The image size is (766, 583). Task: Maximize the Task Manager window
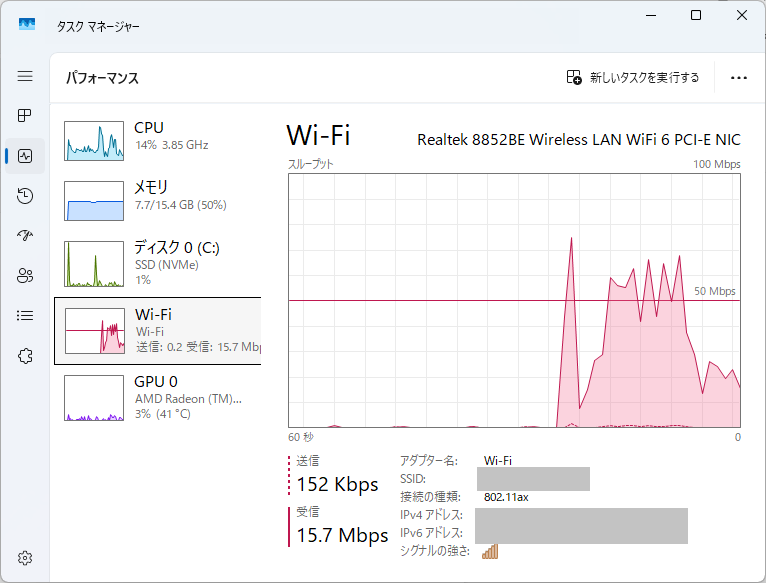696,15
